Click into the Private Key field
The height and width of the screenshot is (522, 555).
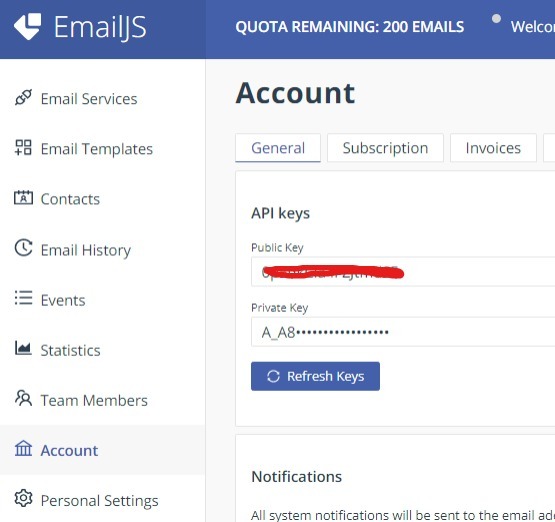click(x=403, y=332)
